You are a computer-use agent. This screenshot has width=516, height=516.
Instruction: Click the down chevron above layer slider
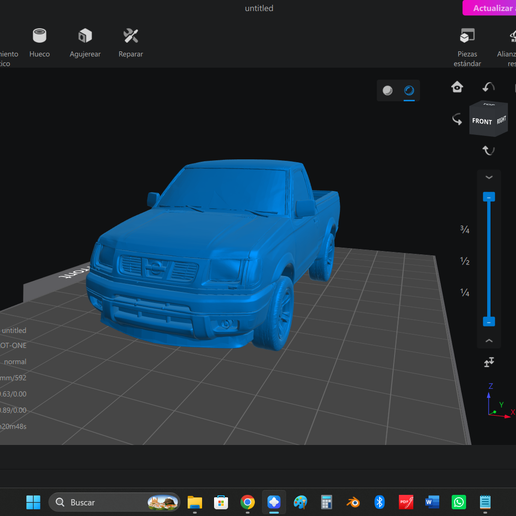(489, 177)
